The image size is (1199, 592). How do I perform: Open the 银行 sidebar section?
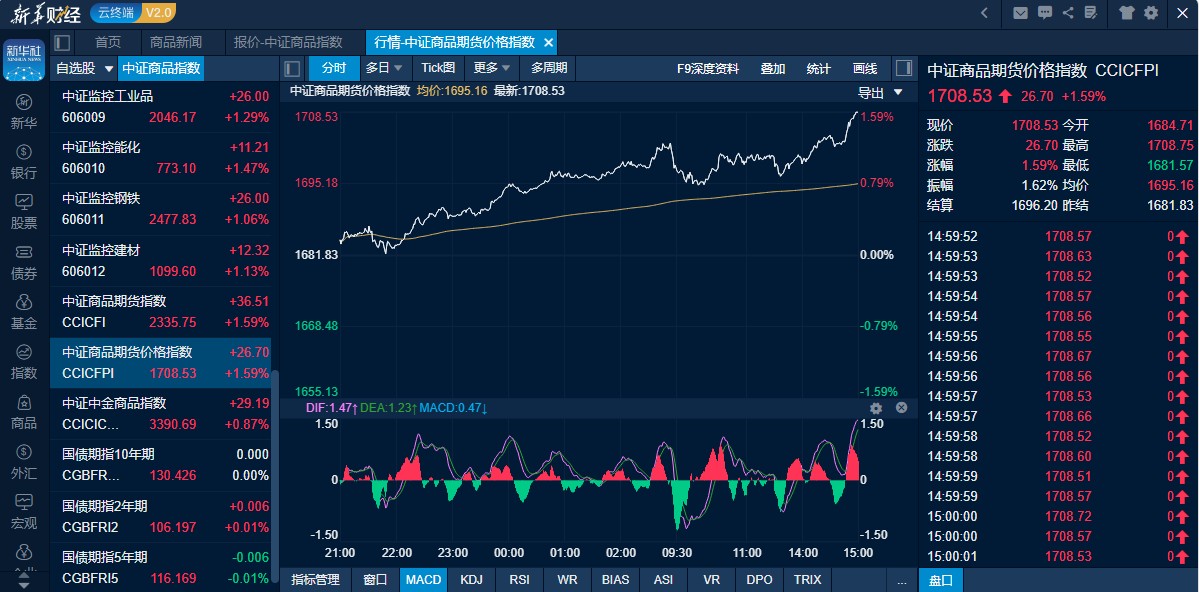point(24,161)
